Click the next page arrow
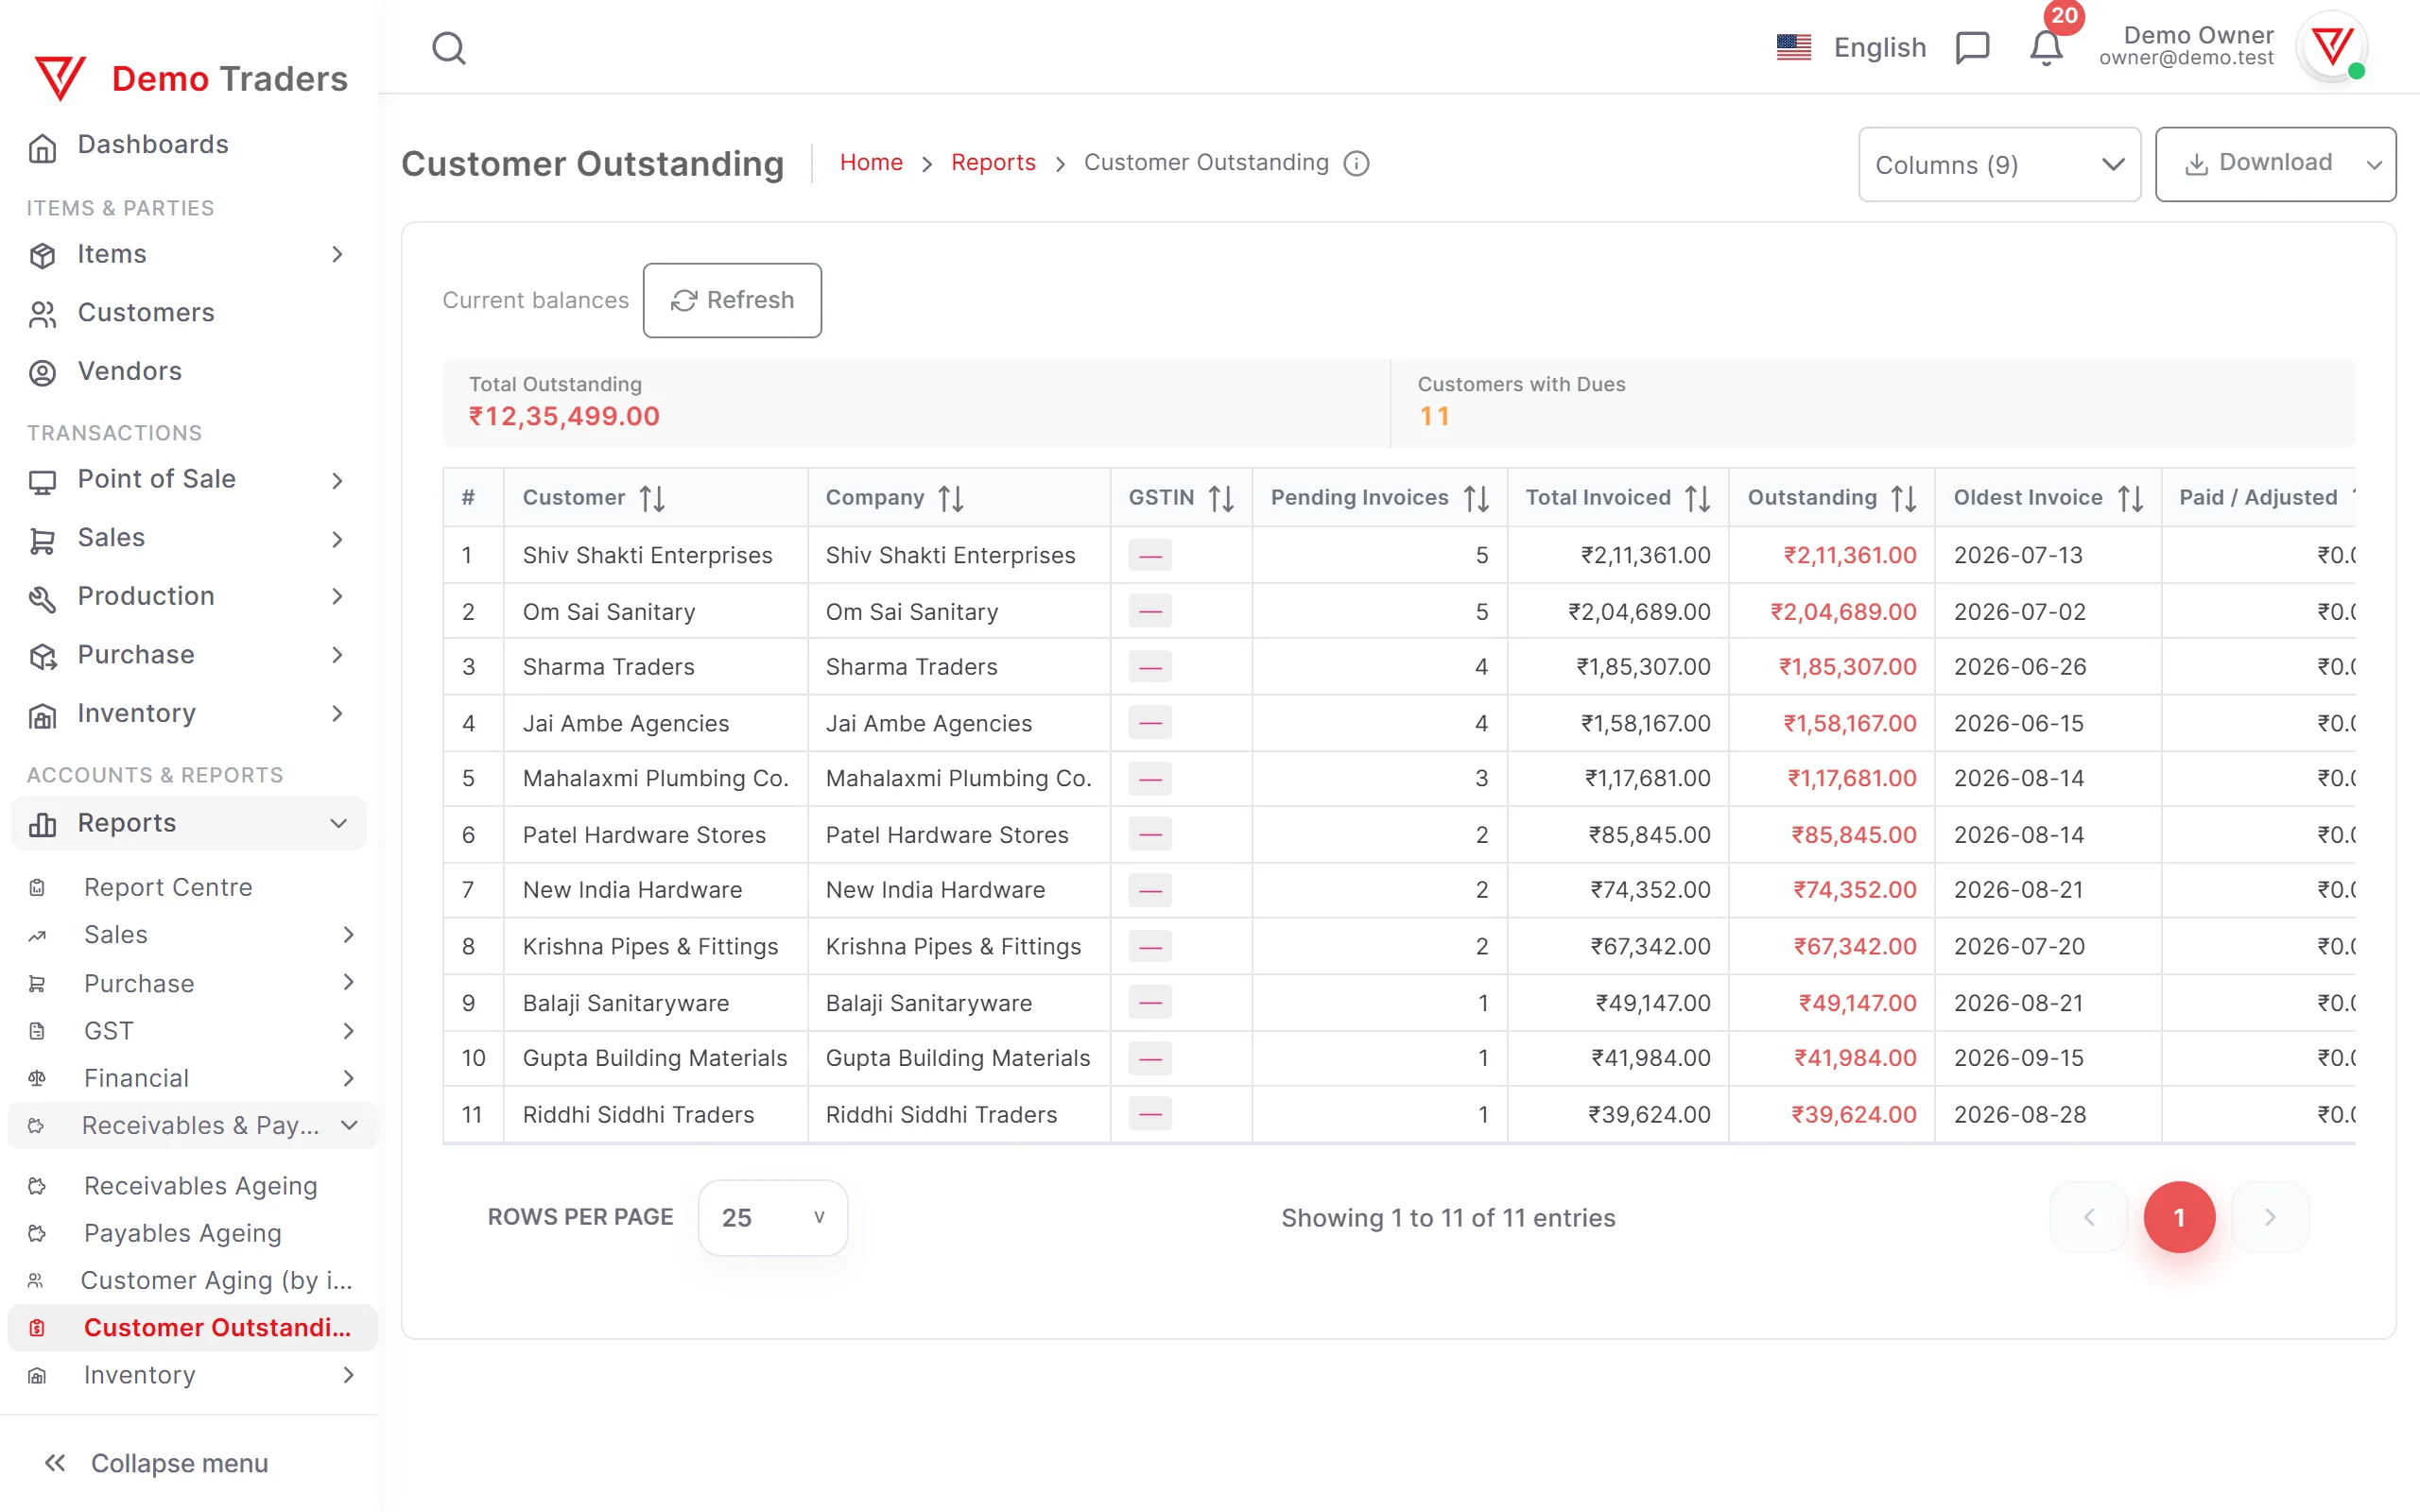Screen dimensions: 2420x1512 2270,1217
